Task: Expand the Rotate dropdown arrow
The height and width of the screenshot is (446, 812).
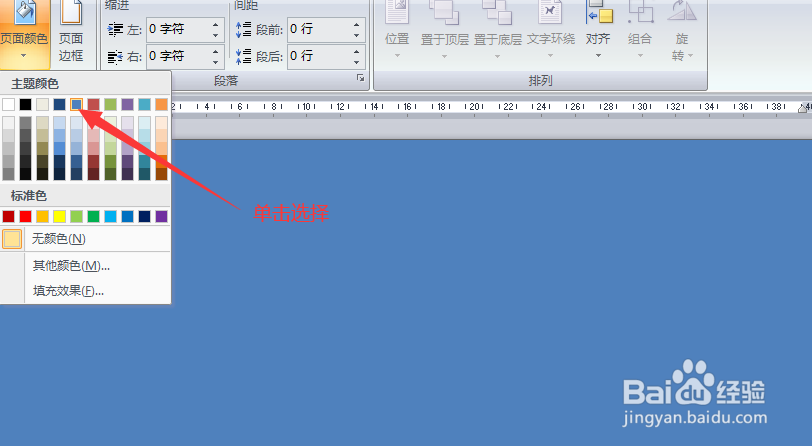Action: pos(691,55)
